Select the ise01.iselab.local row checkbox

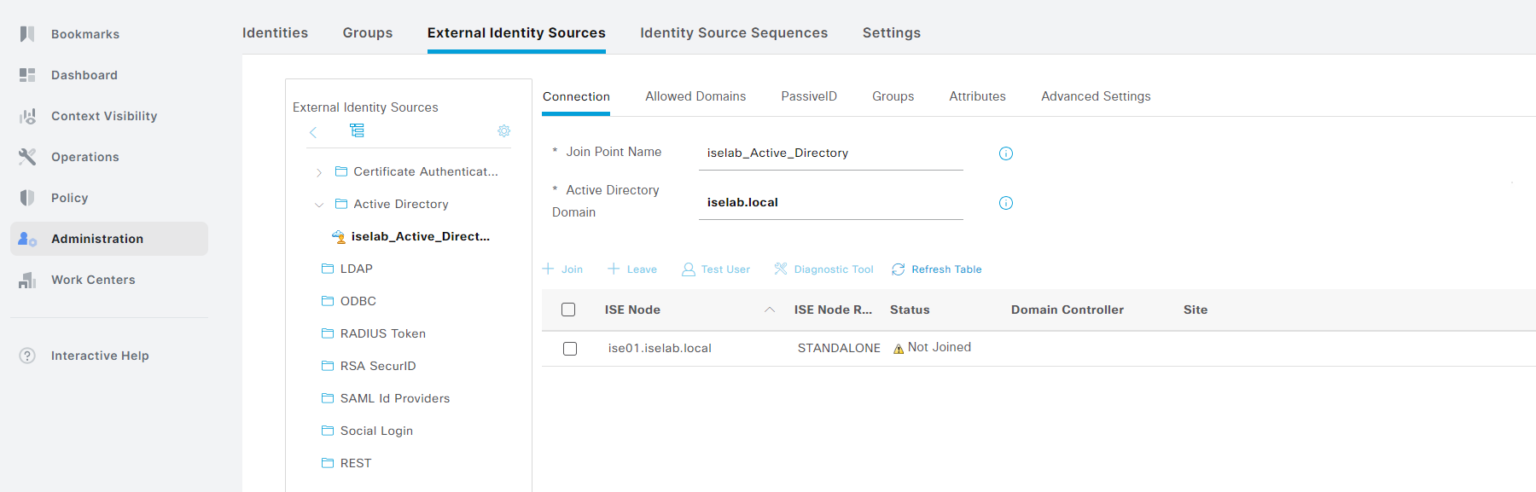pyautogui.click(x=570, y=349)
